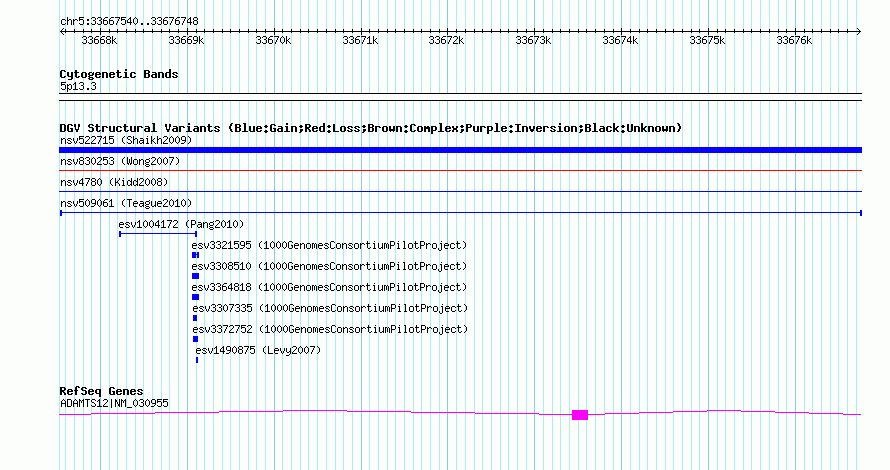The image size is (890, 470).
Task: Click the magenta ADAMTS12 exon box
Action: coord(580,415)
